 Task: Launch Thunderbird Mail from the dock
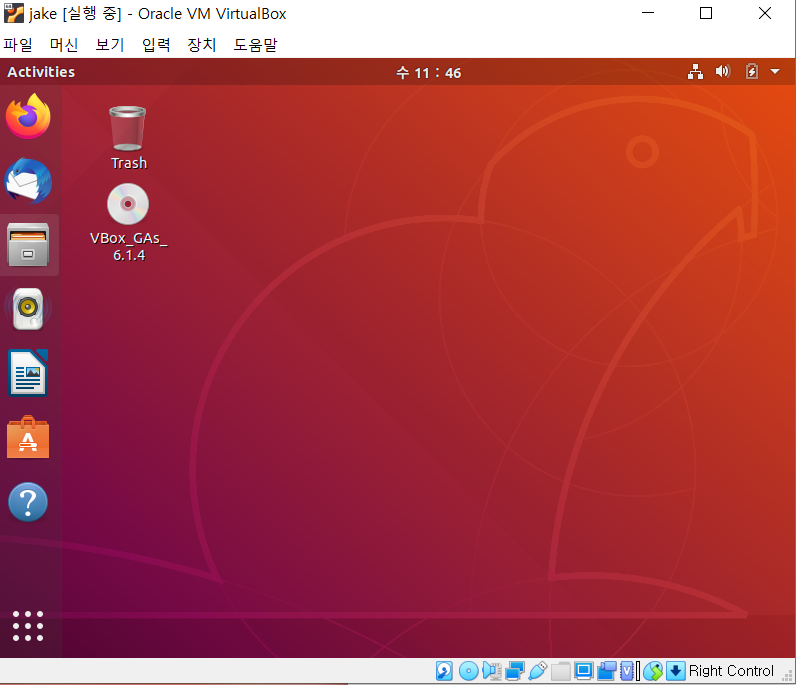(28, 181)
